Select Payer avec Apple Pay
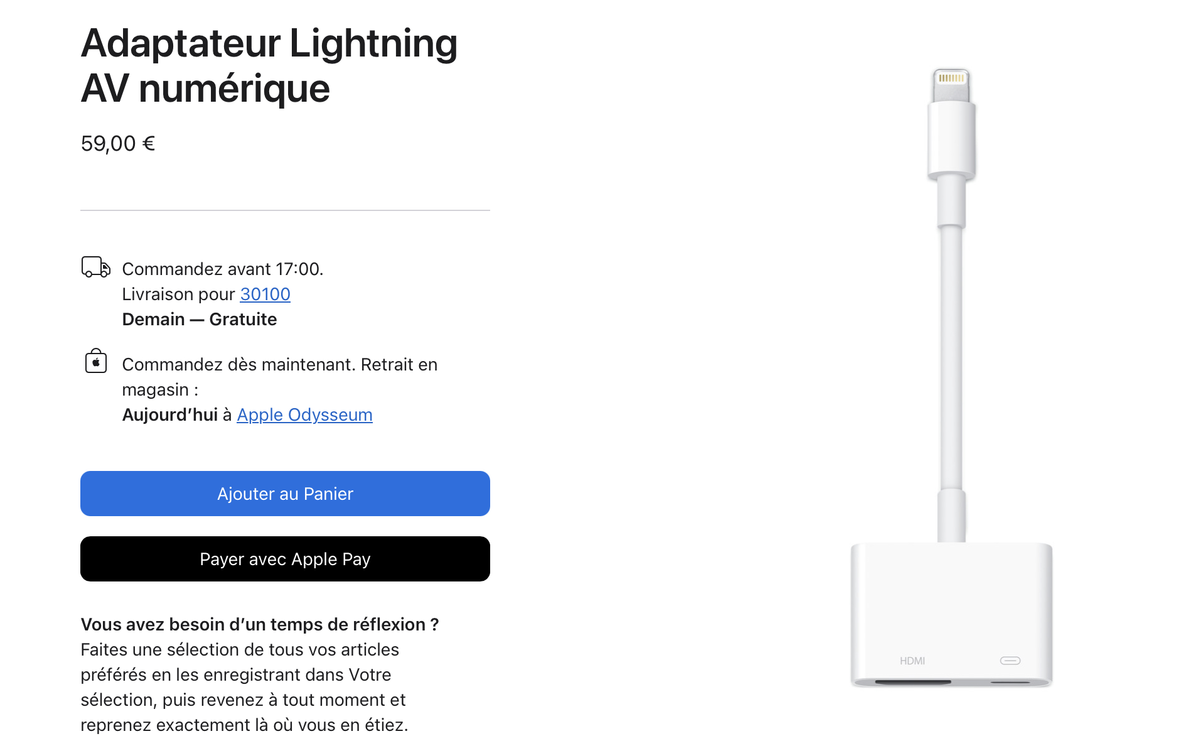The height and width of the screenshot is (746, 1200). tap(285, 559)
